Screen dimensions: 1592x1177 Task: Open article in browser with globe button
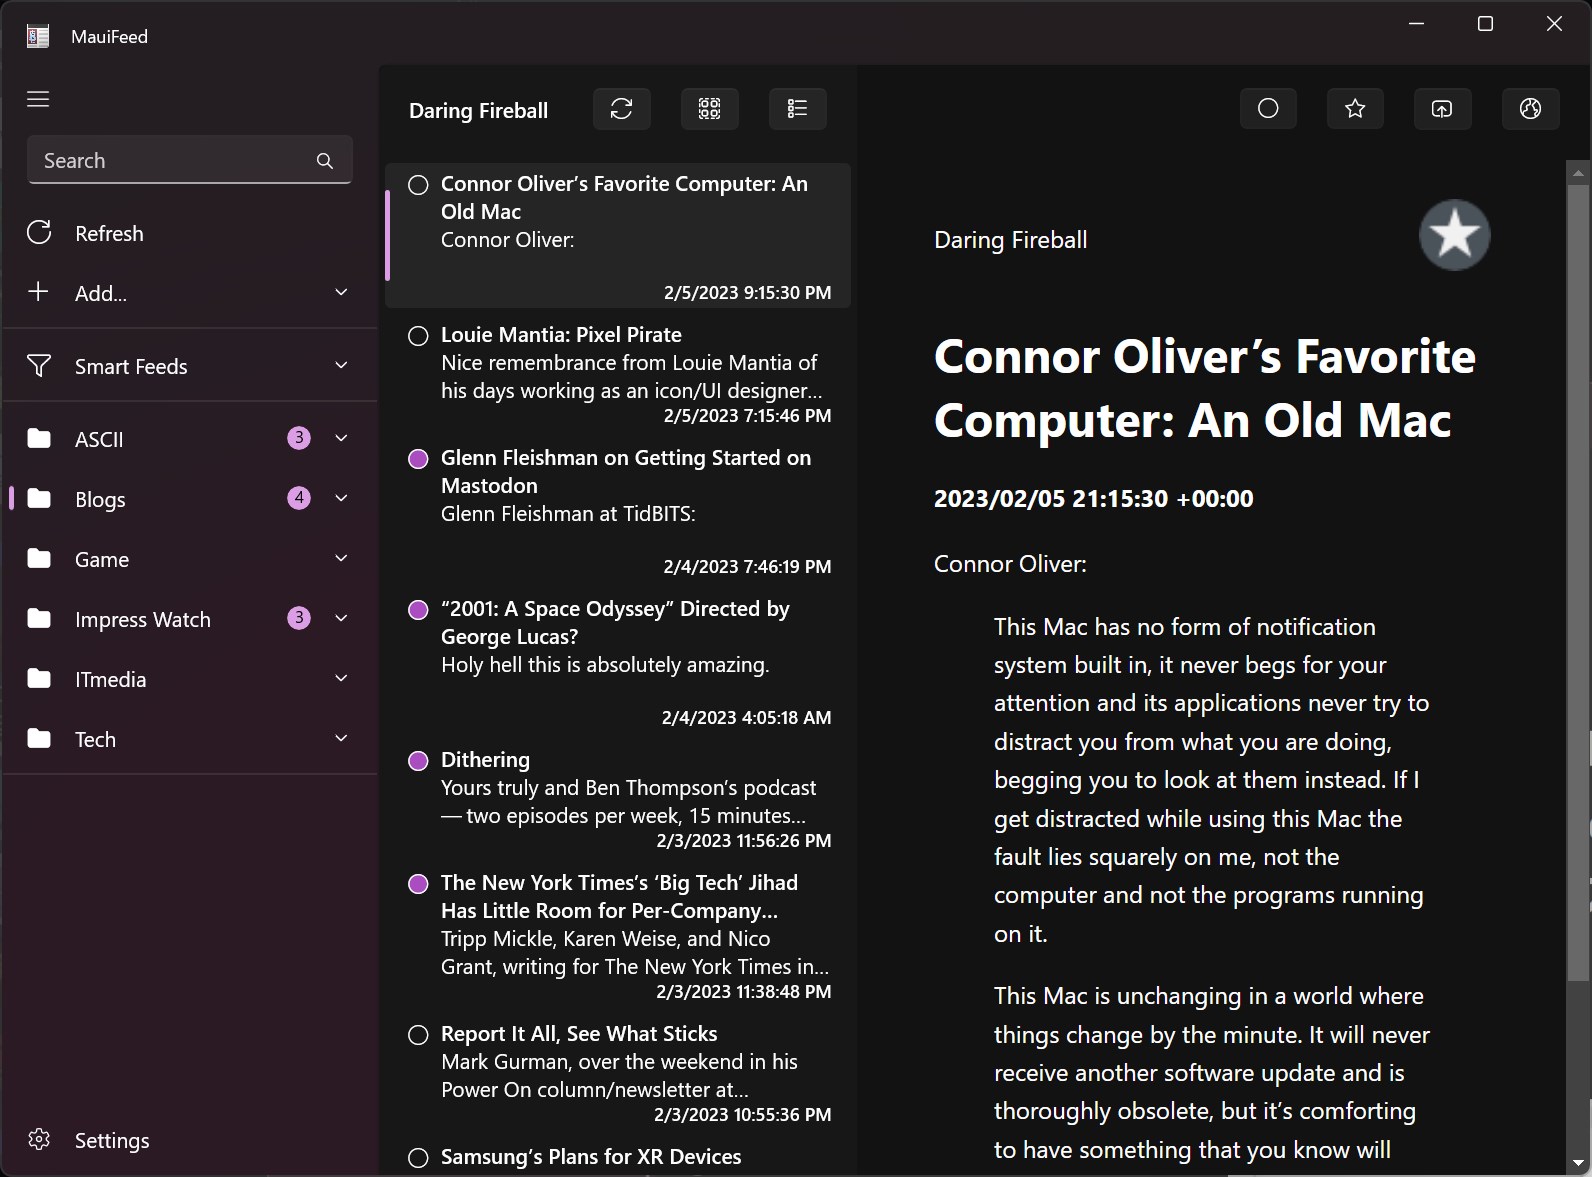(1530, 109)
